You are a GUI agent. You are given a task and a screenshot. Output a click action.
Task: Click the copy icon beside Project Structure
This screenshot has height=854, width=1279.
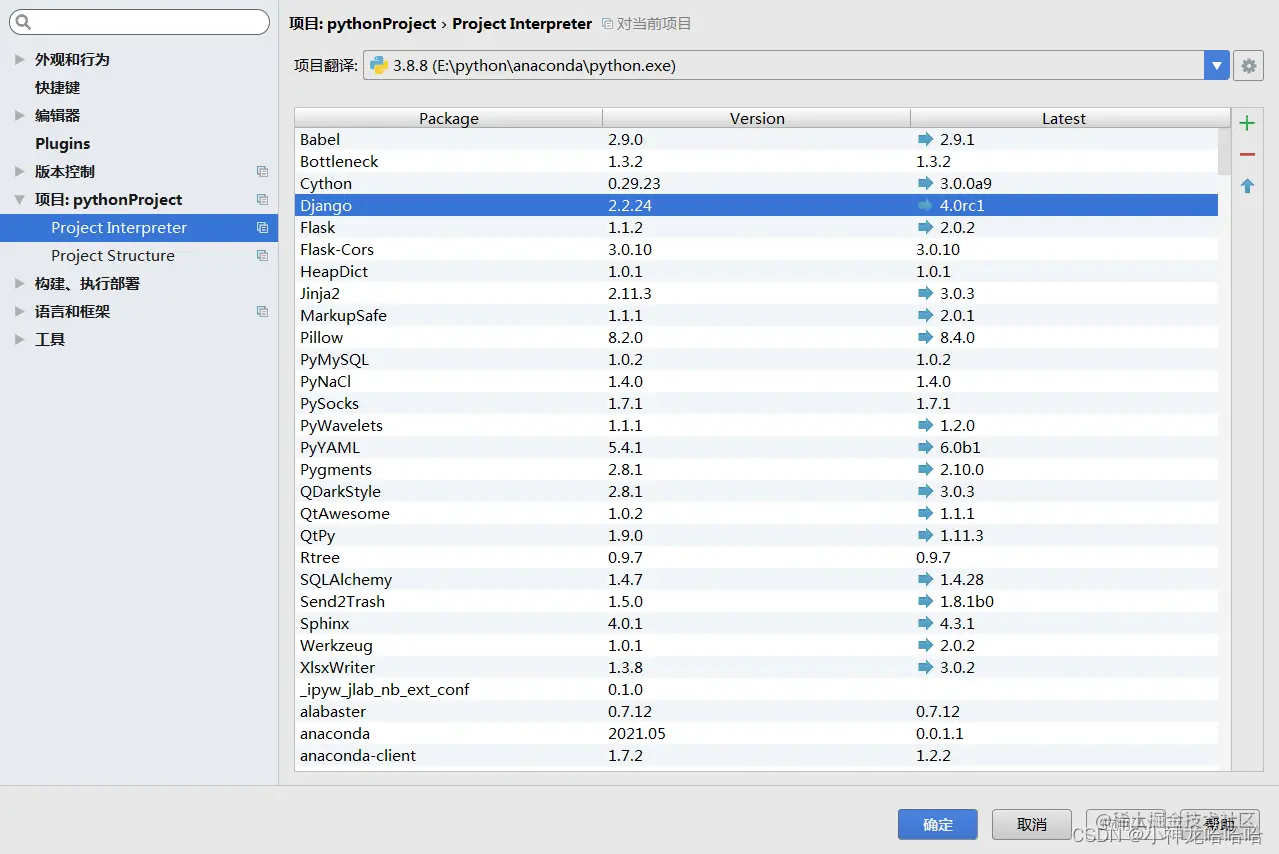click(x=262, y=256)
